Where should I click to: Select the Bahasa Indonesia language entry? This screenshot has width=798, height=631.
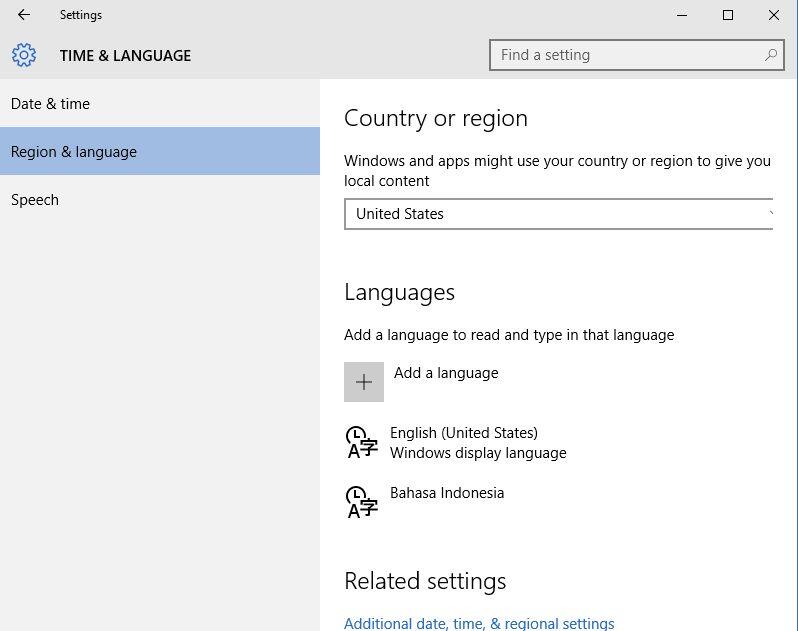tap(425, 502)
